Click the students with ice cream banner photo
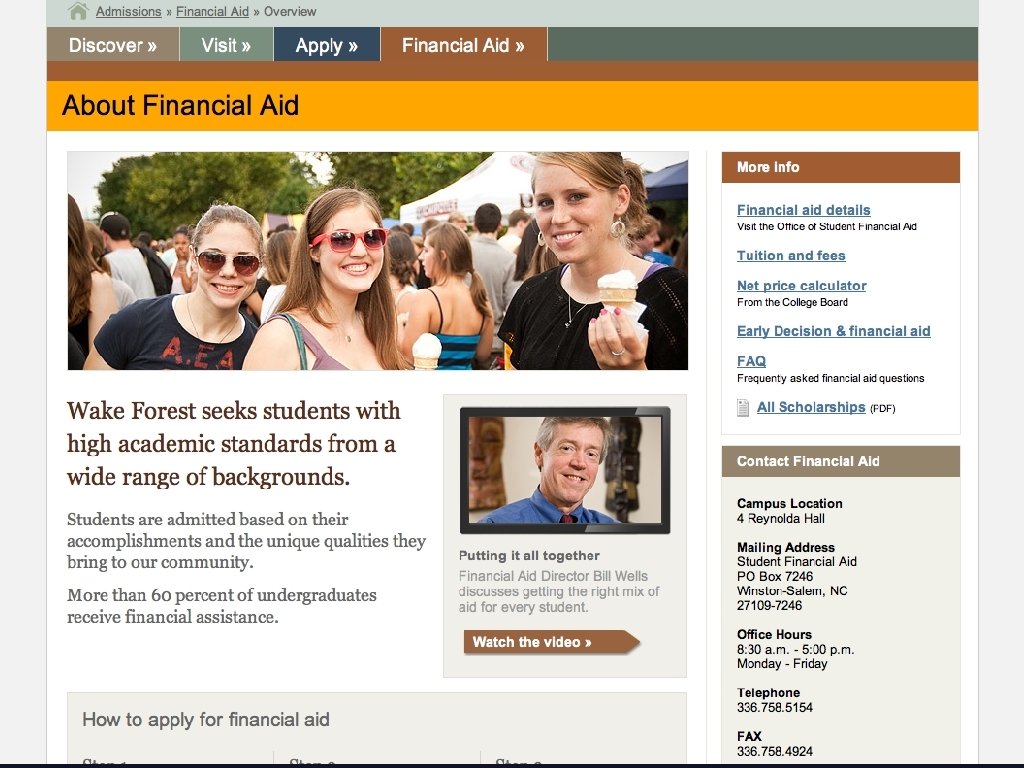This screenshot has height=768, width=1024. [377, 261]
